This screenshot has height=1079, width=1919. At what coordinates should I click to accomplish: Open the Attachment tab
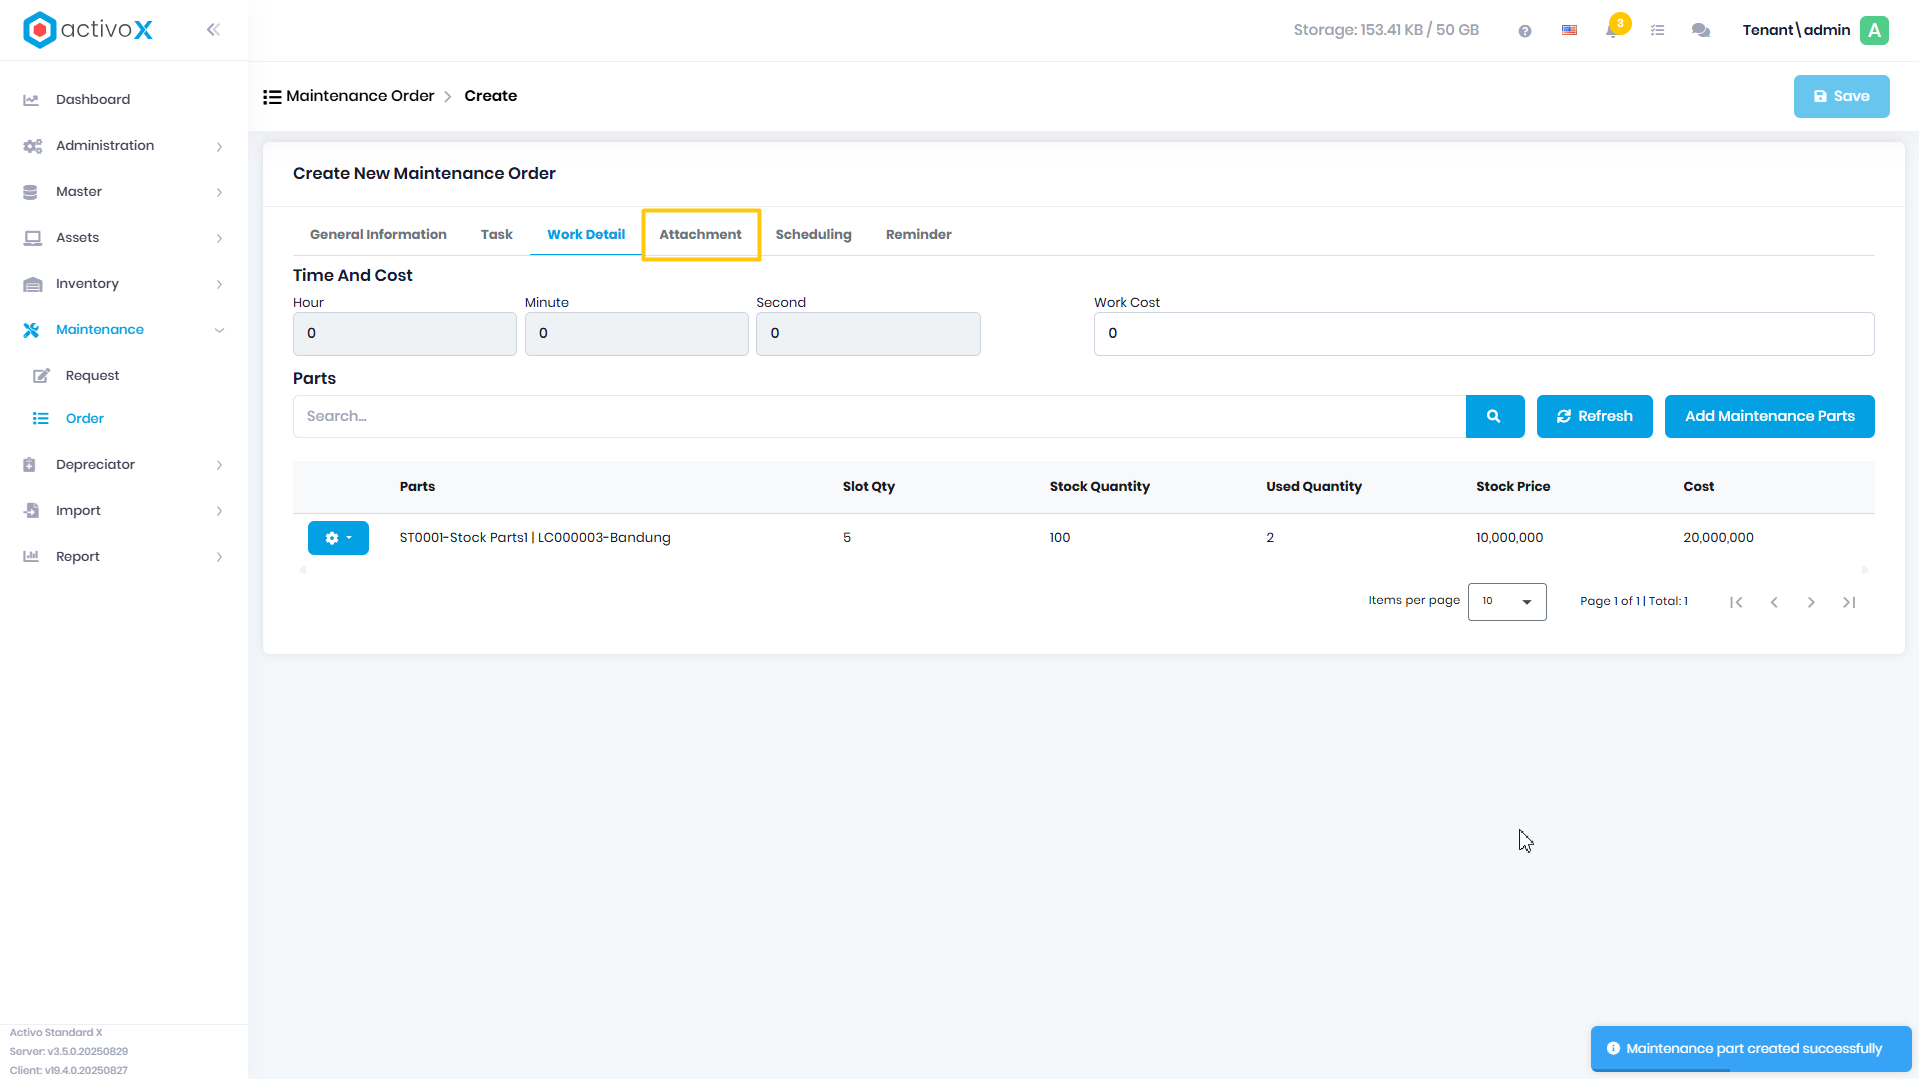(700, 235)
